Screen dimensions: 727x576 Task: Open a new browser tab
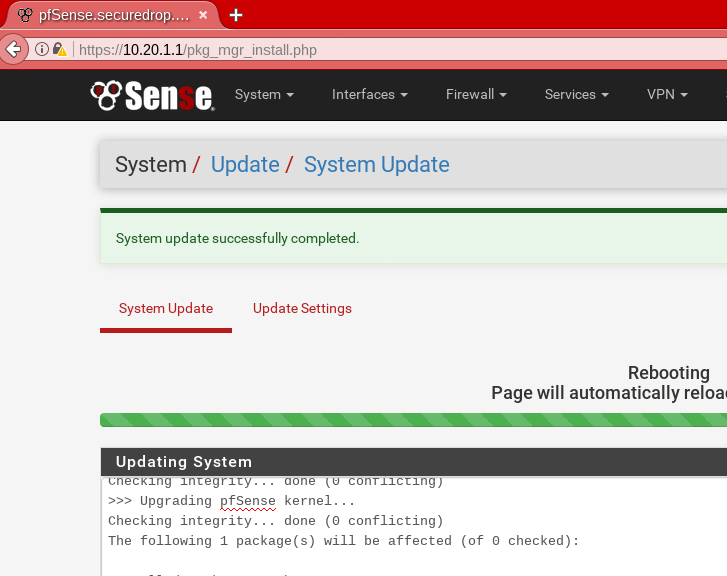(x=236, y=15)
